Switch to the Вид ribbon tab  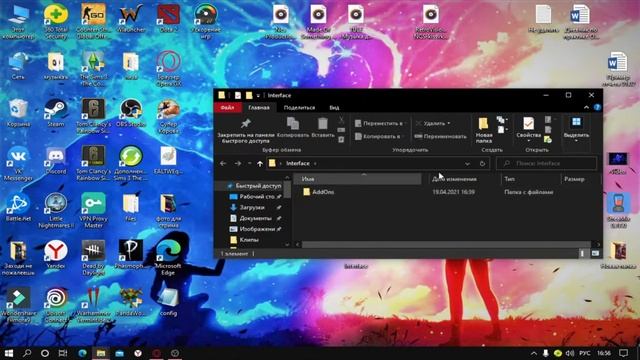(x=334, y=108)
